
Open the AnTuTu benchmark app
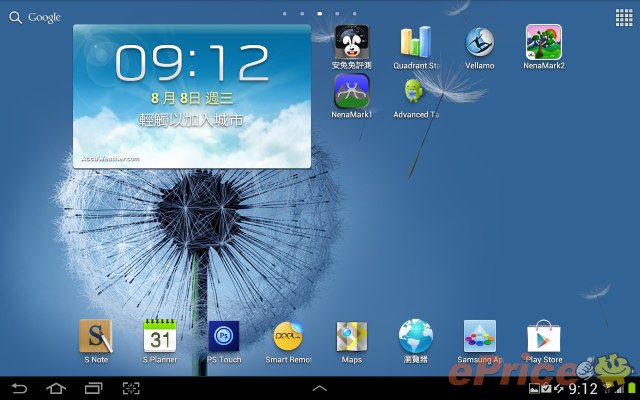351,42
